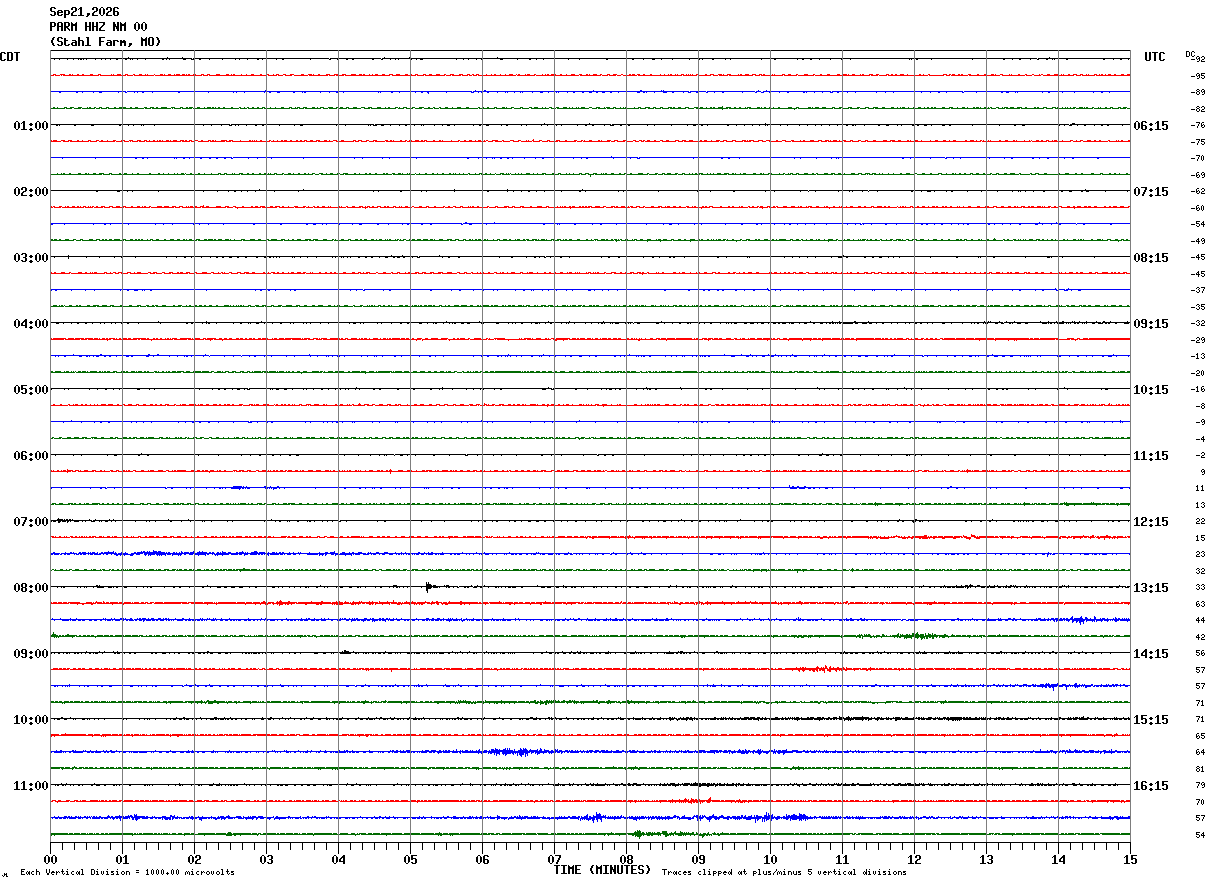Select the CDT timezone label
This screenshot has height=886, width=1210.
pyautogui.click(x=10, y=57)
